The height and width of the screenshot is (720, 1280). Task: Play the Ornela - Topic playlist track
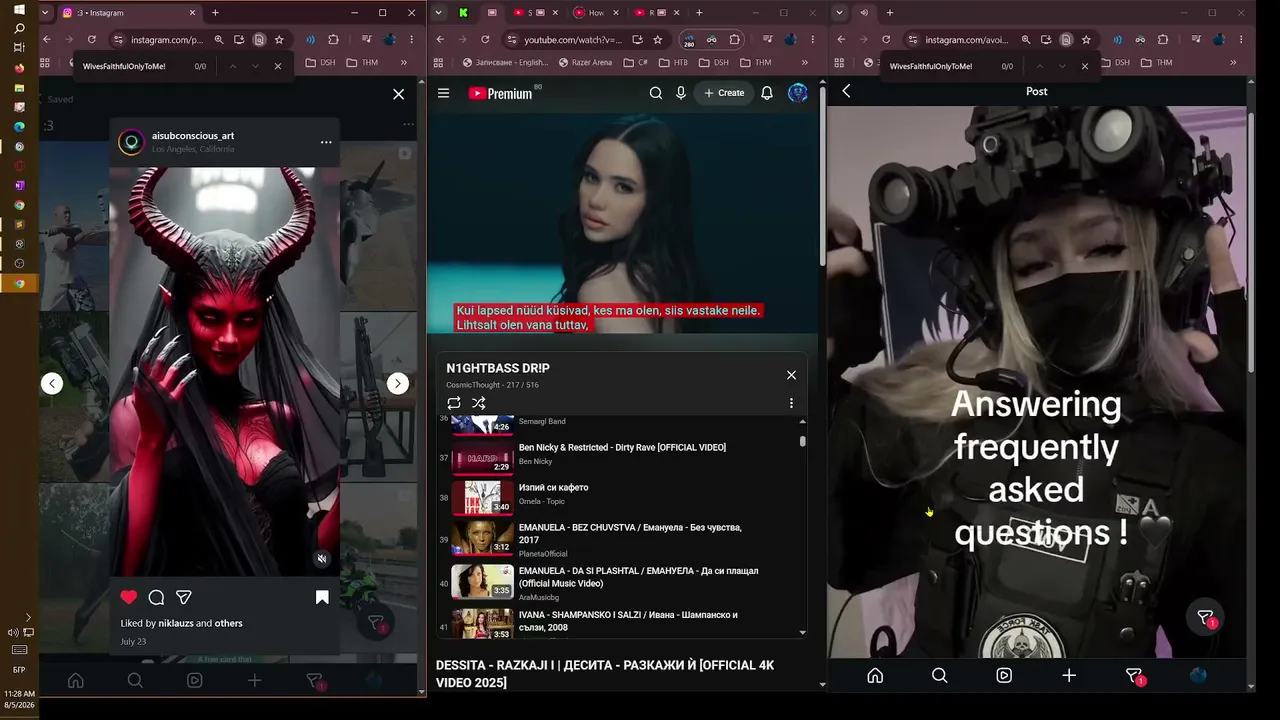click(620, 497)
